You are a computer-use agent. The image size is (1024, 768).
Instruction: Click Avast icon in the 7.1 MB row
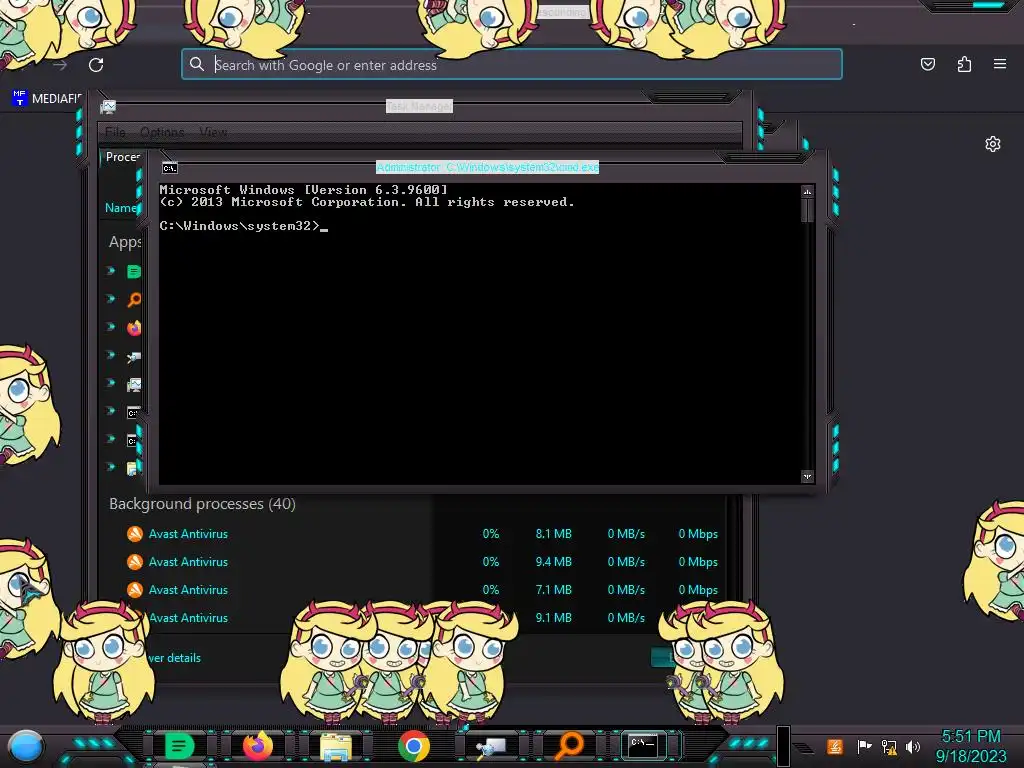pyautogui.click(x=135, y=590)
